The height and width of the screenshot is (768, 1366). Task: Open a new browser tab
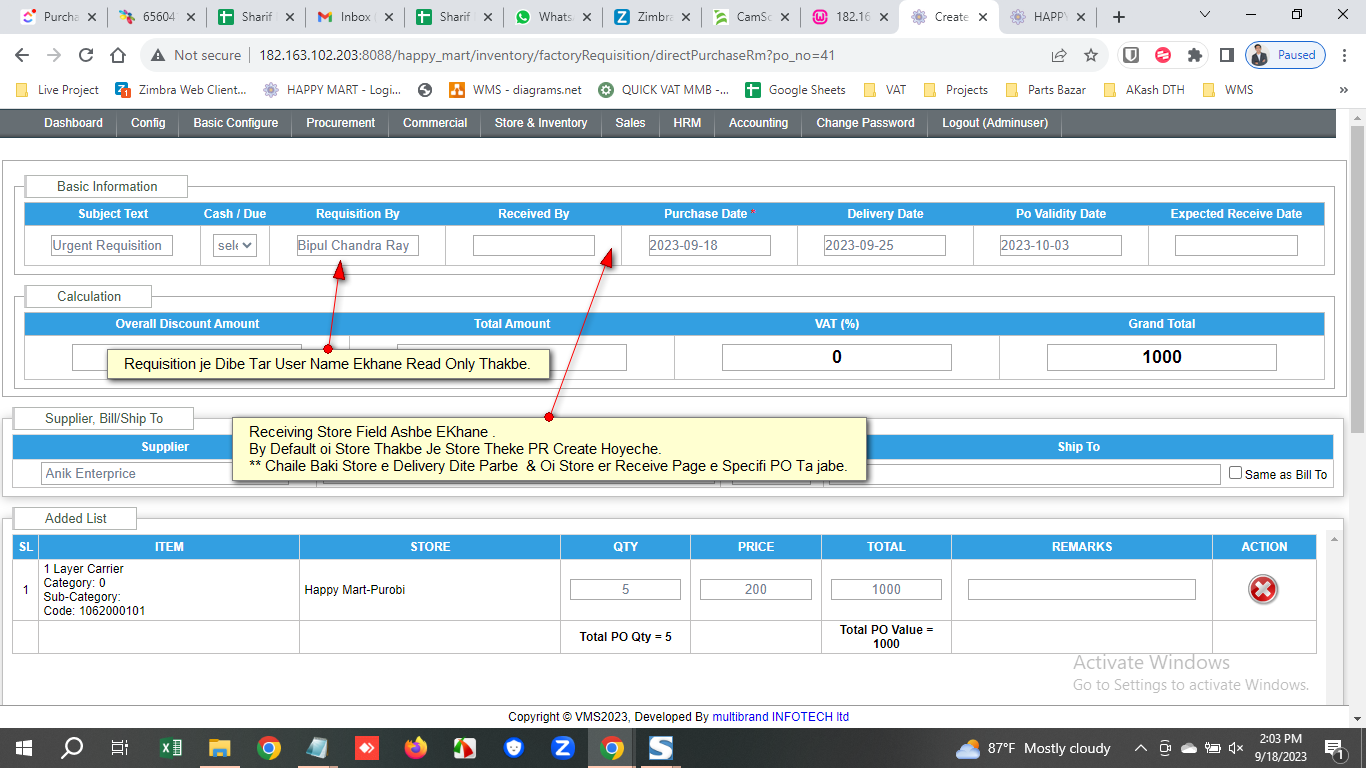1119,17
